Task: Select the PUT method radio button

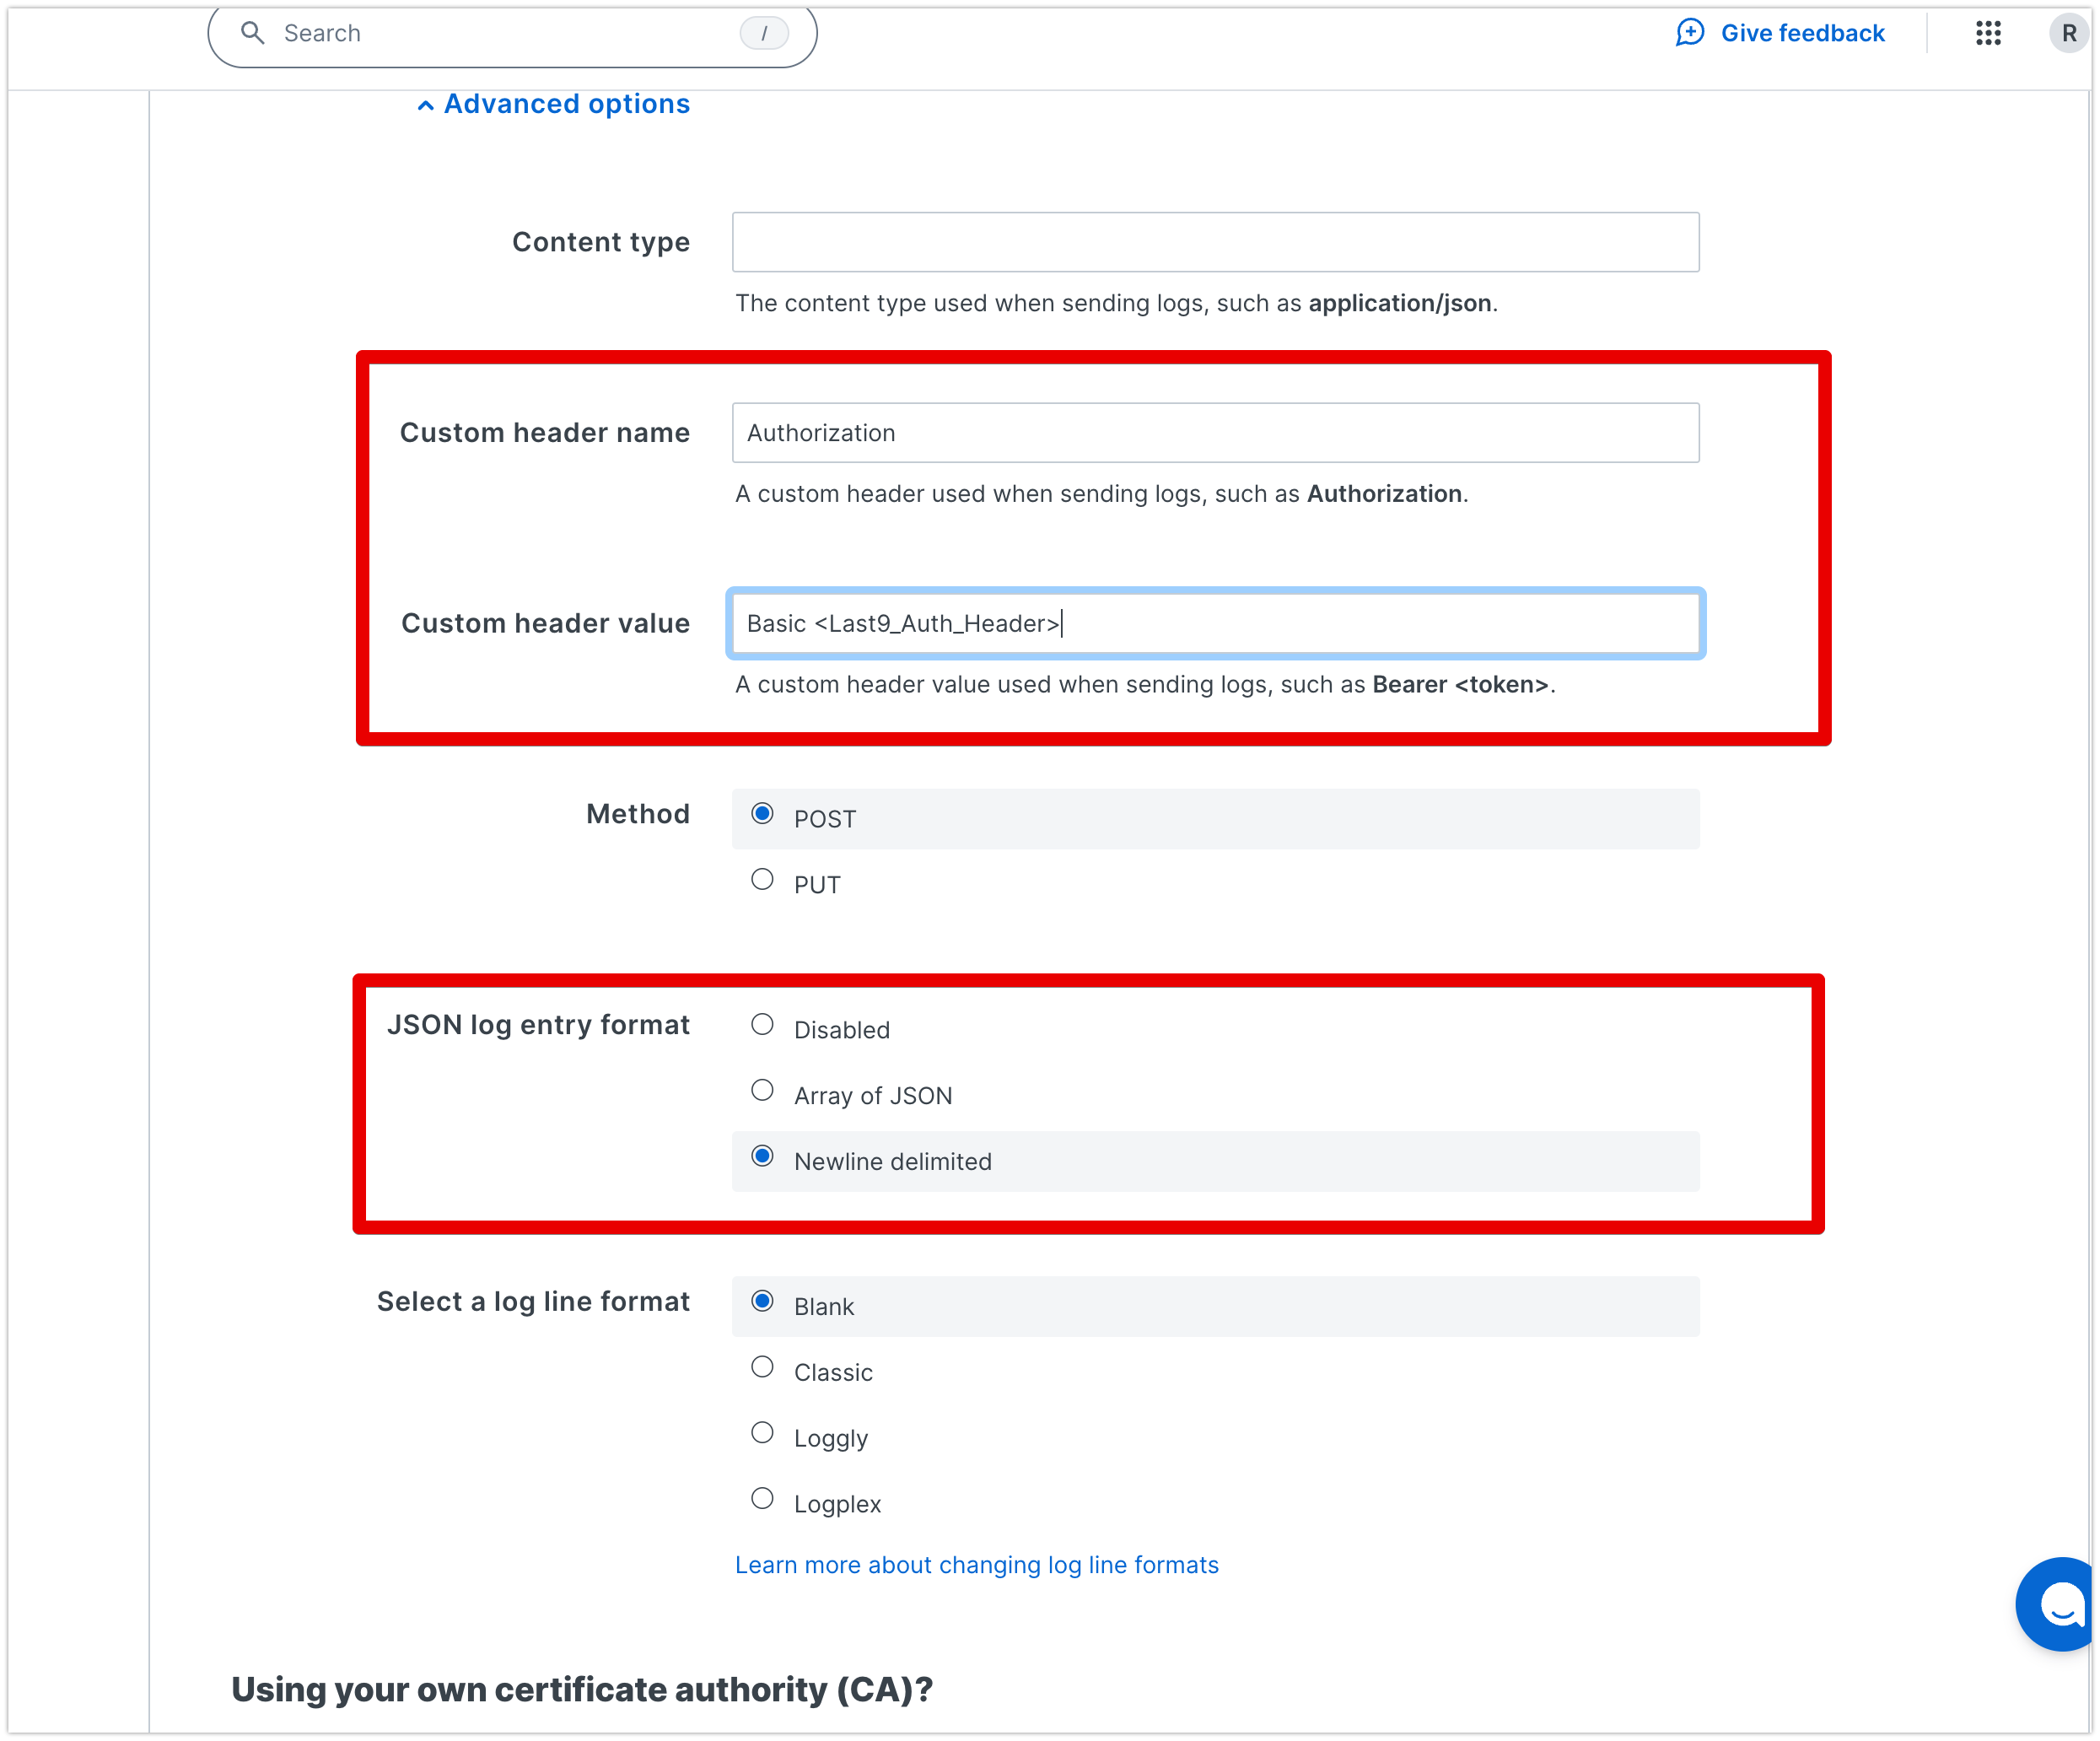Action: [761, 879]
